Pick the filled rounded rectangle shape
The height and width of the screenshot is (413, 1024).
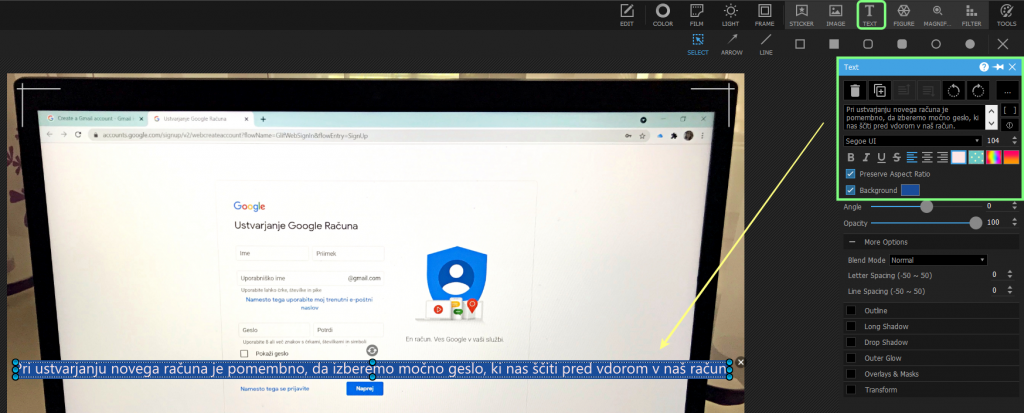coord(902,44)
